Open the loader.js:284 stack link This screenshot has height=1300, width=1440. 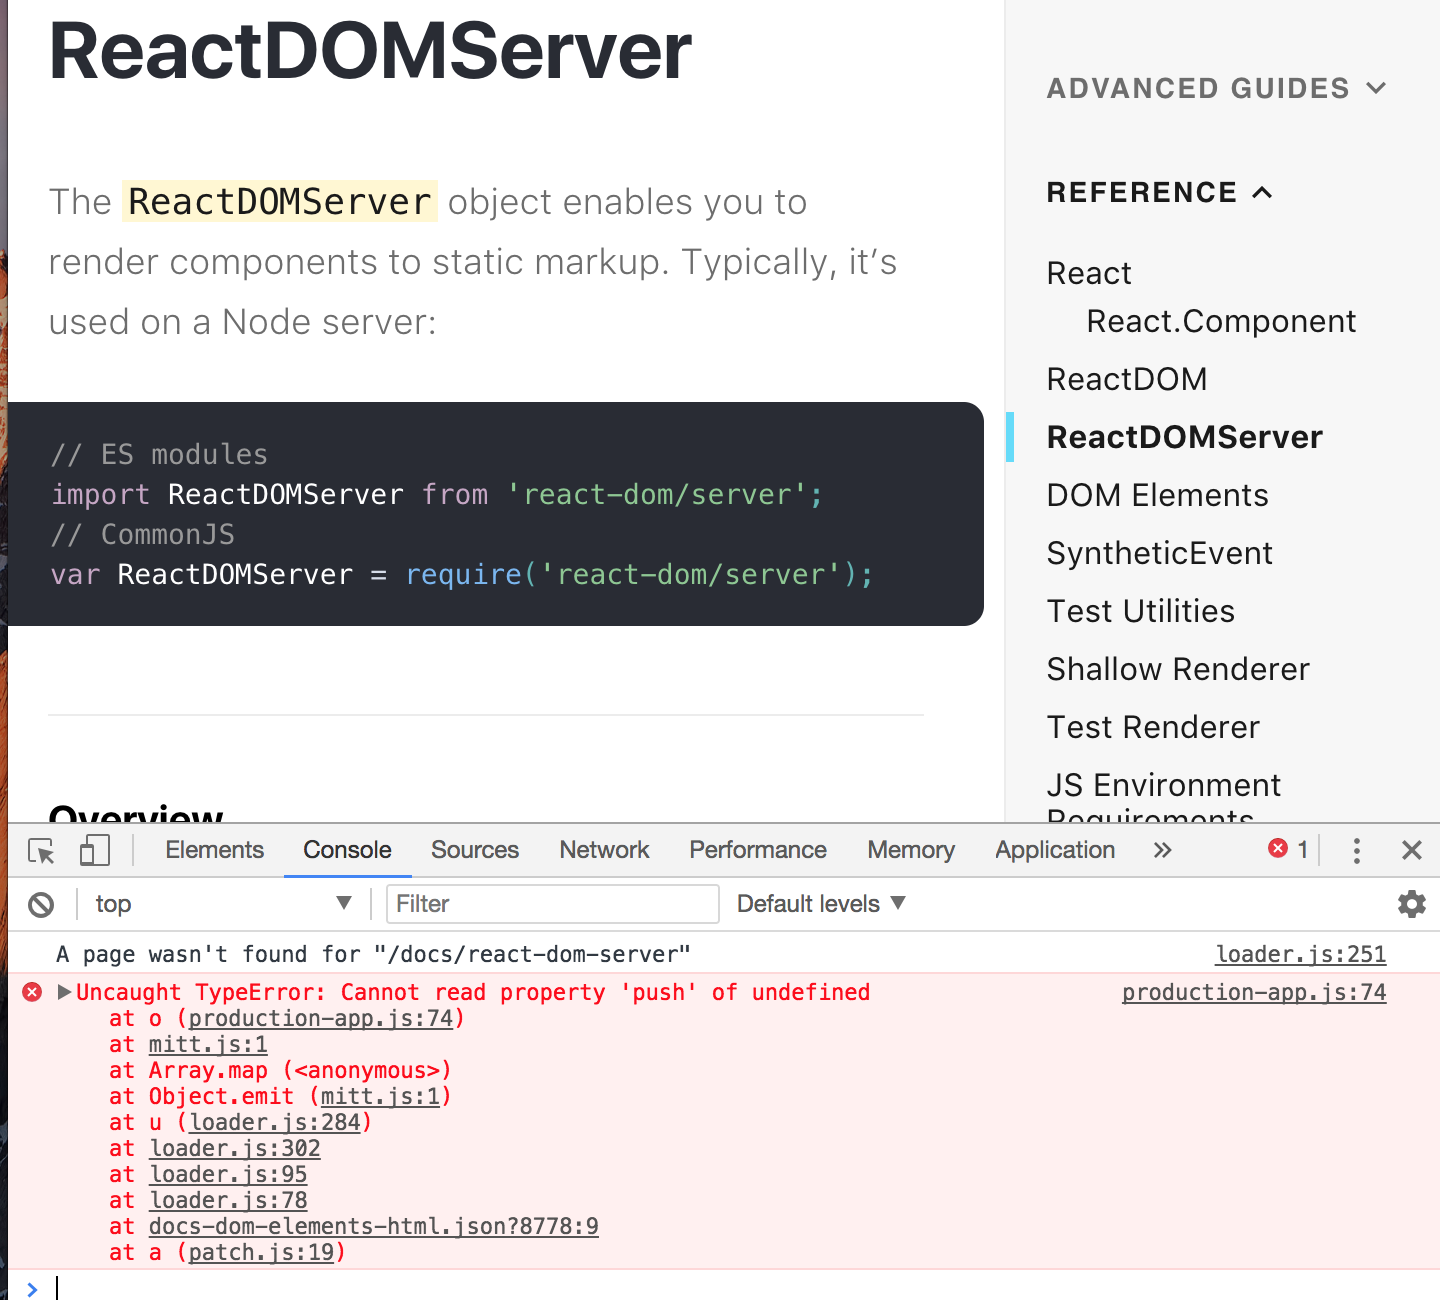[275, 1122]
